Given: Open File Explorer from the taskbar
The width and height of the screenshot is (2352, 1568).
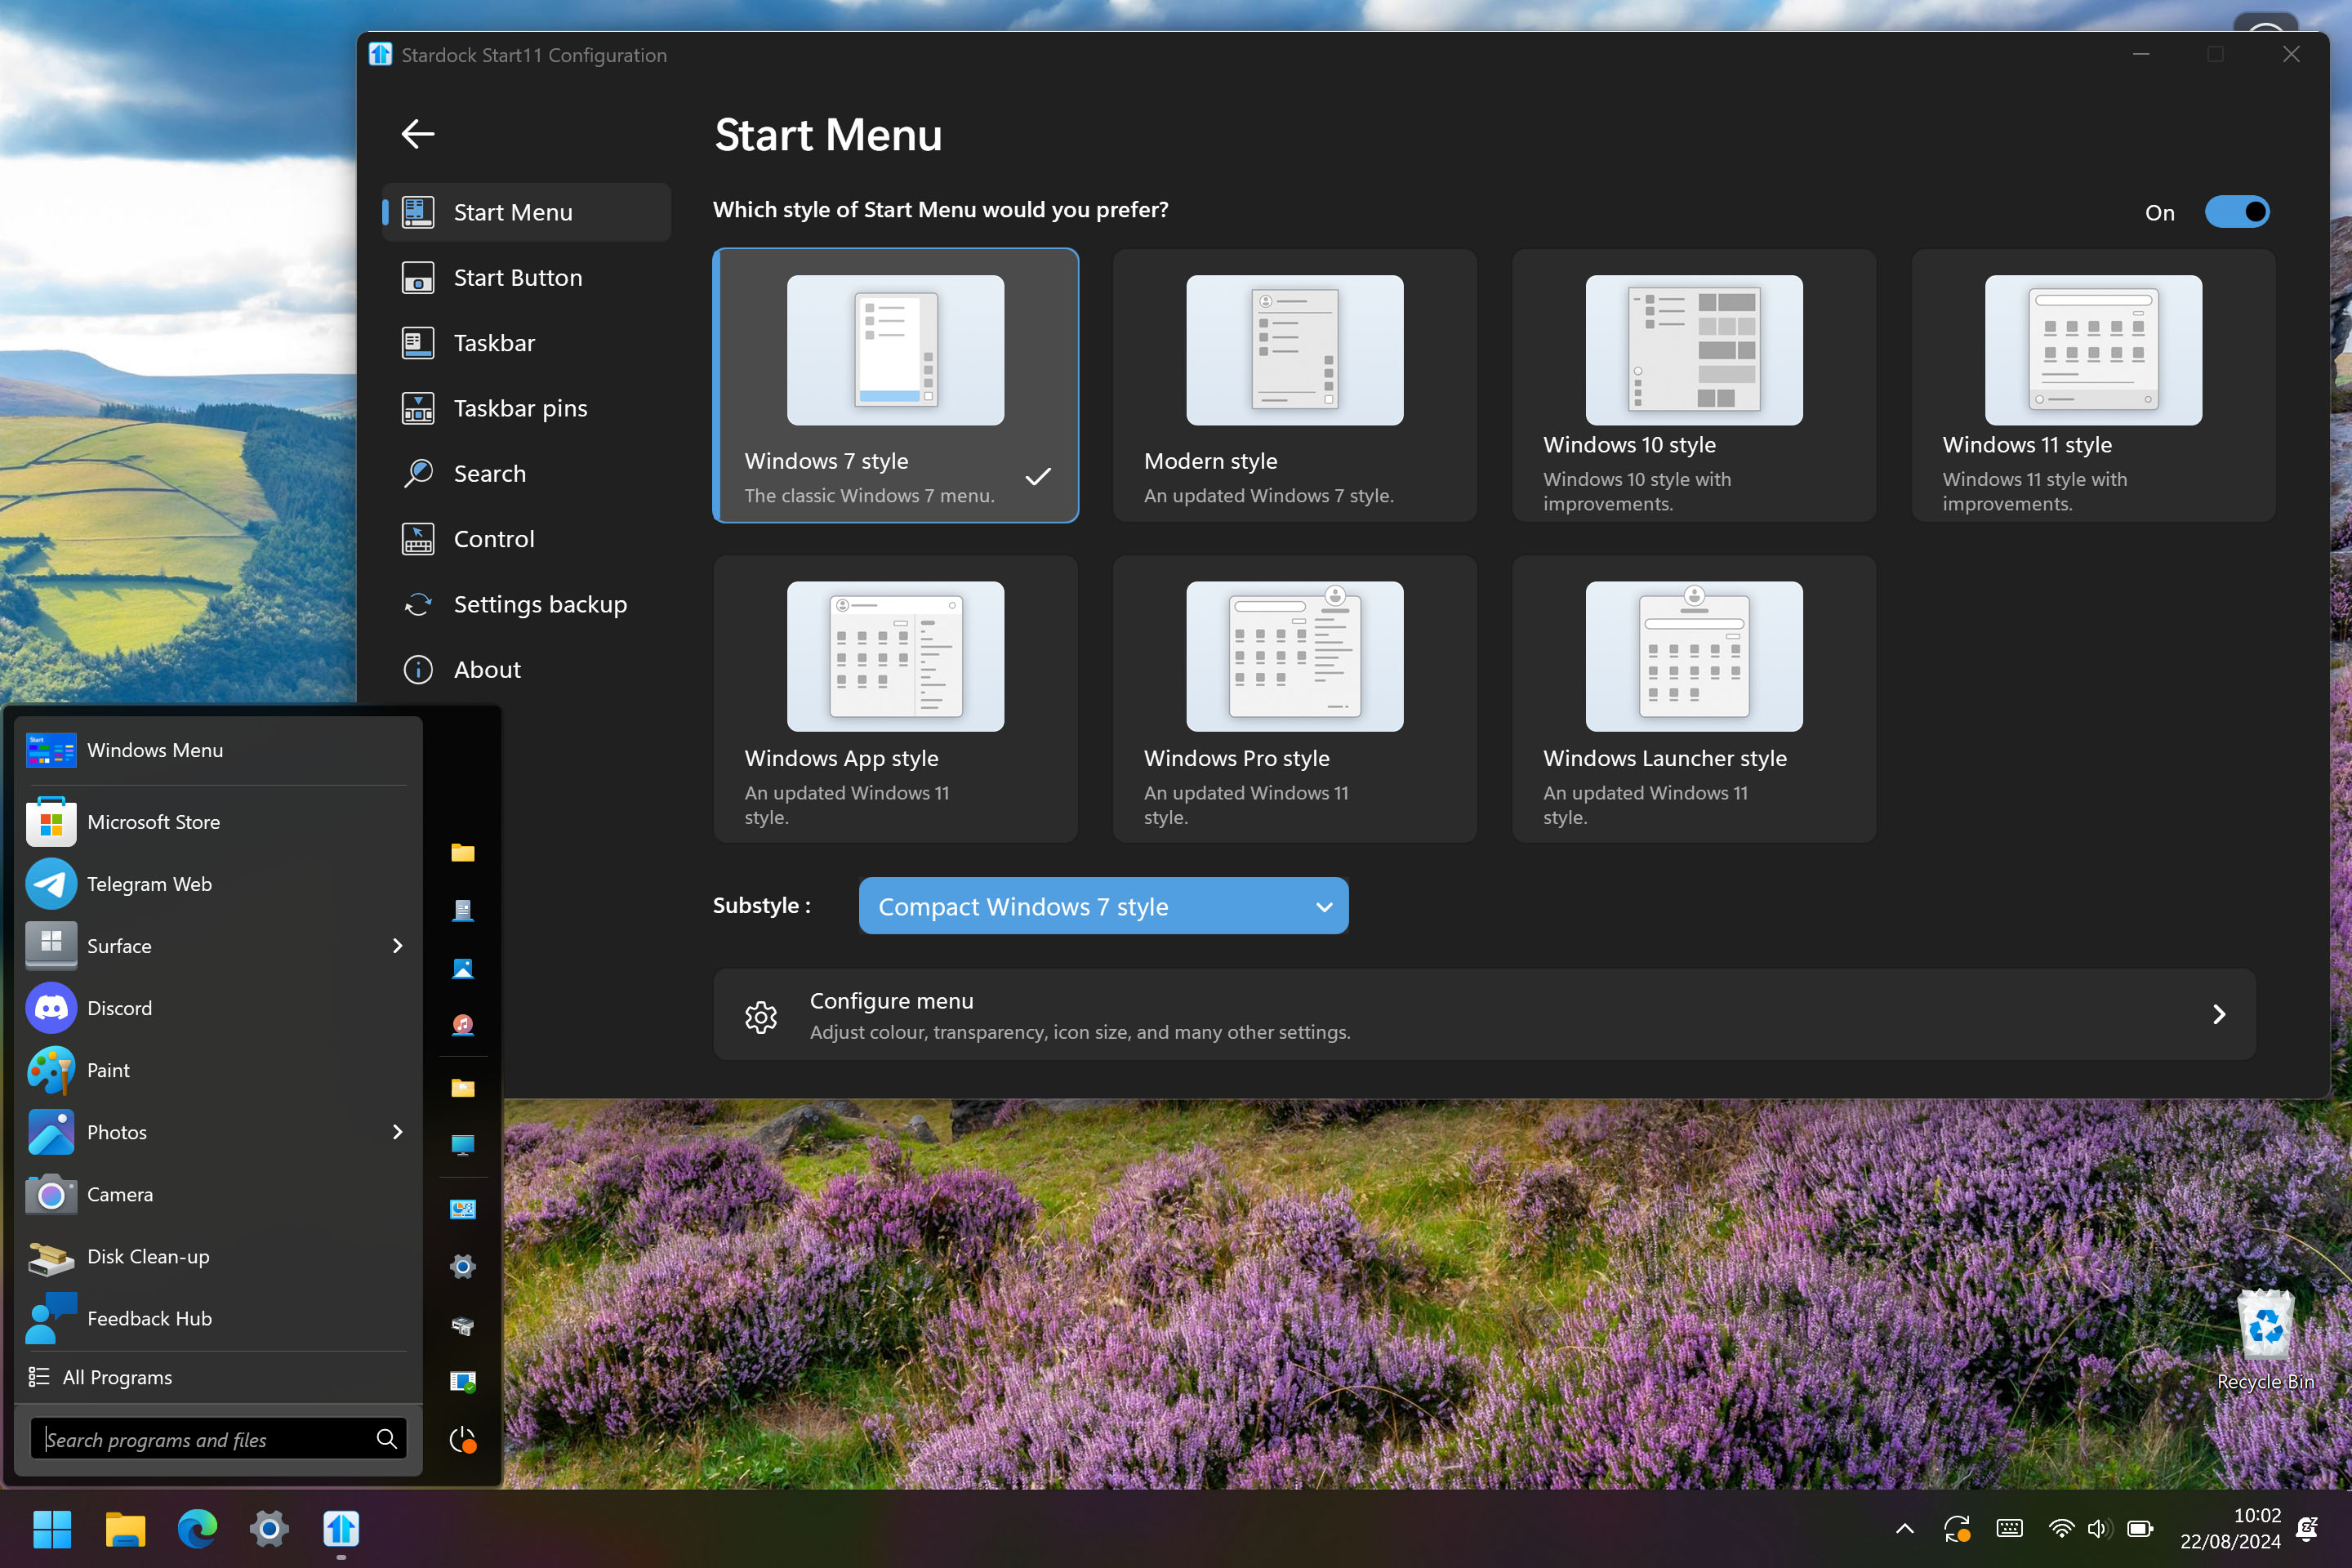Looking at the screenshot, I should [x=125, y=1529].
